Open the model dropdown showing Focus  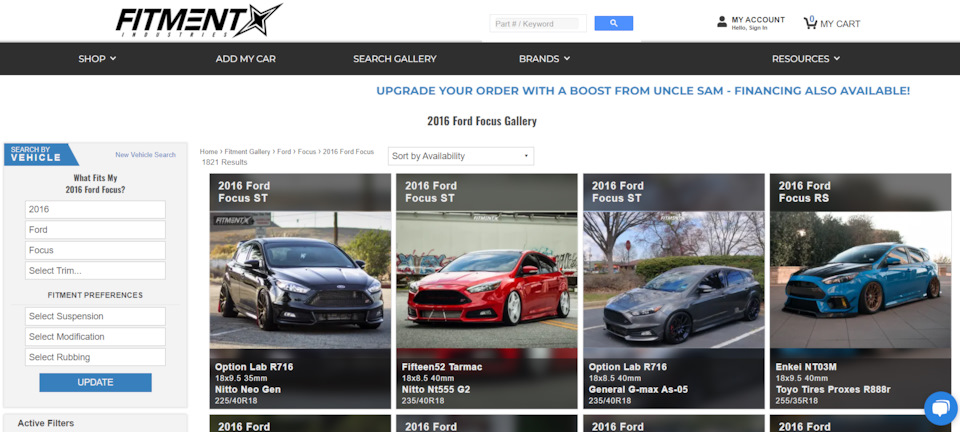click(x=96, y=250)
